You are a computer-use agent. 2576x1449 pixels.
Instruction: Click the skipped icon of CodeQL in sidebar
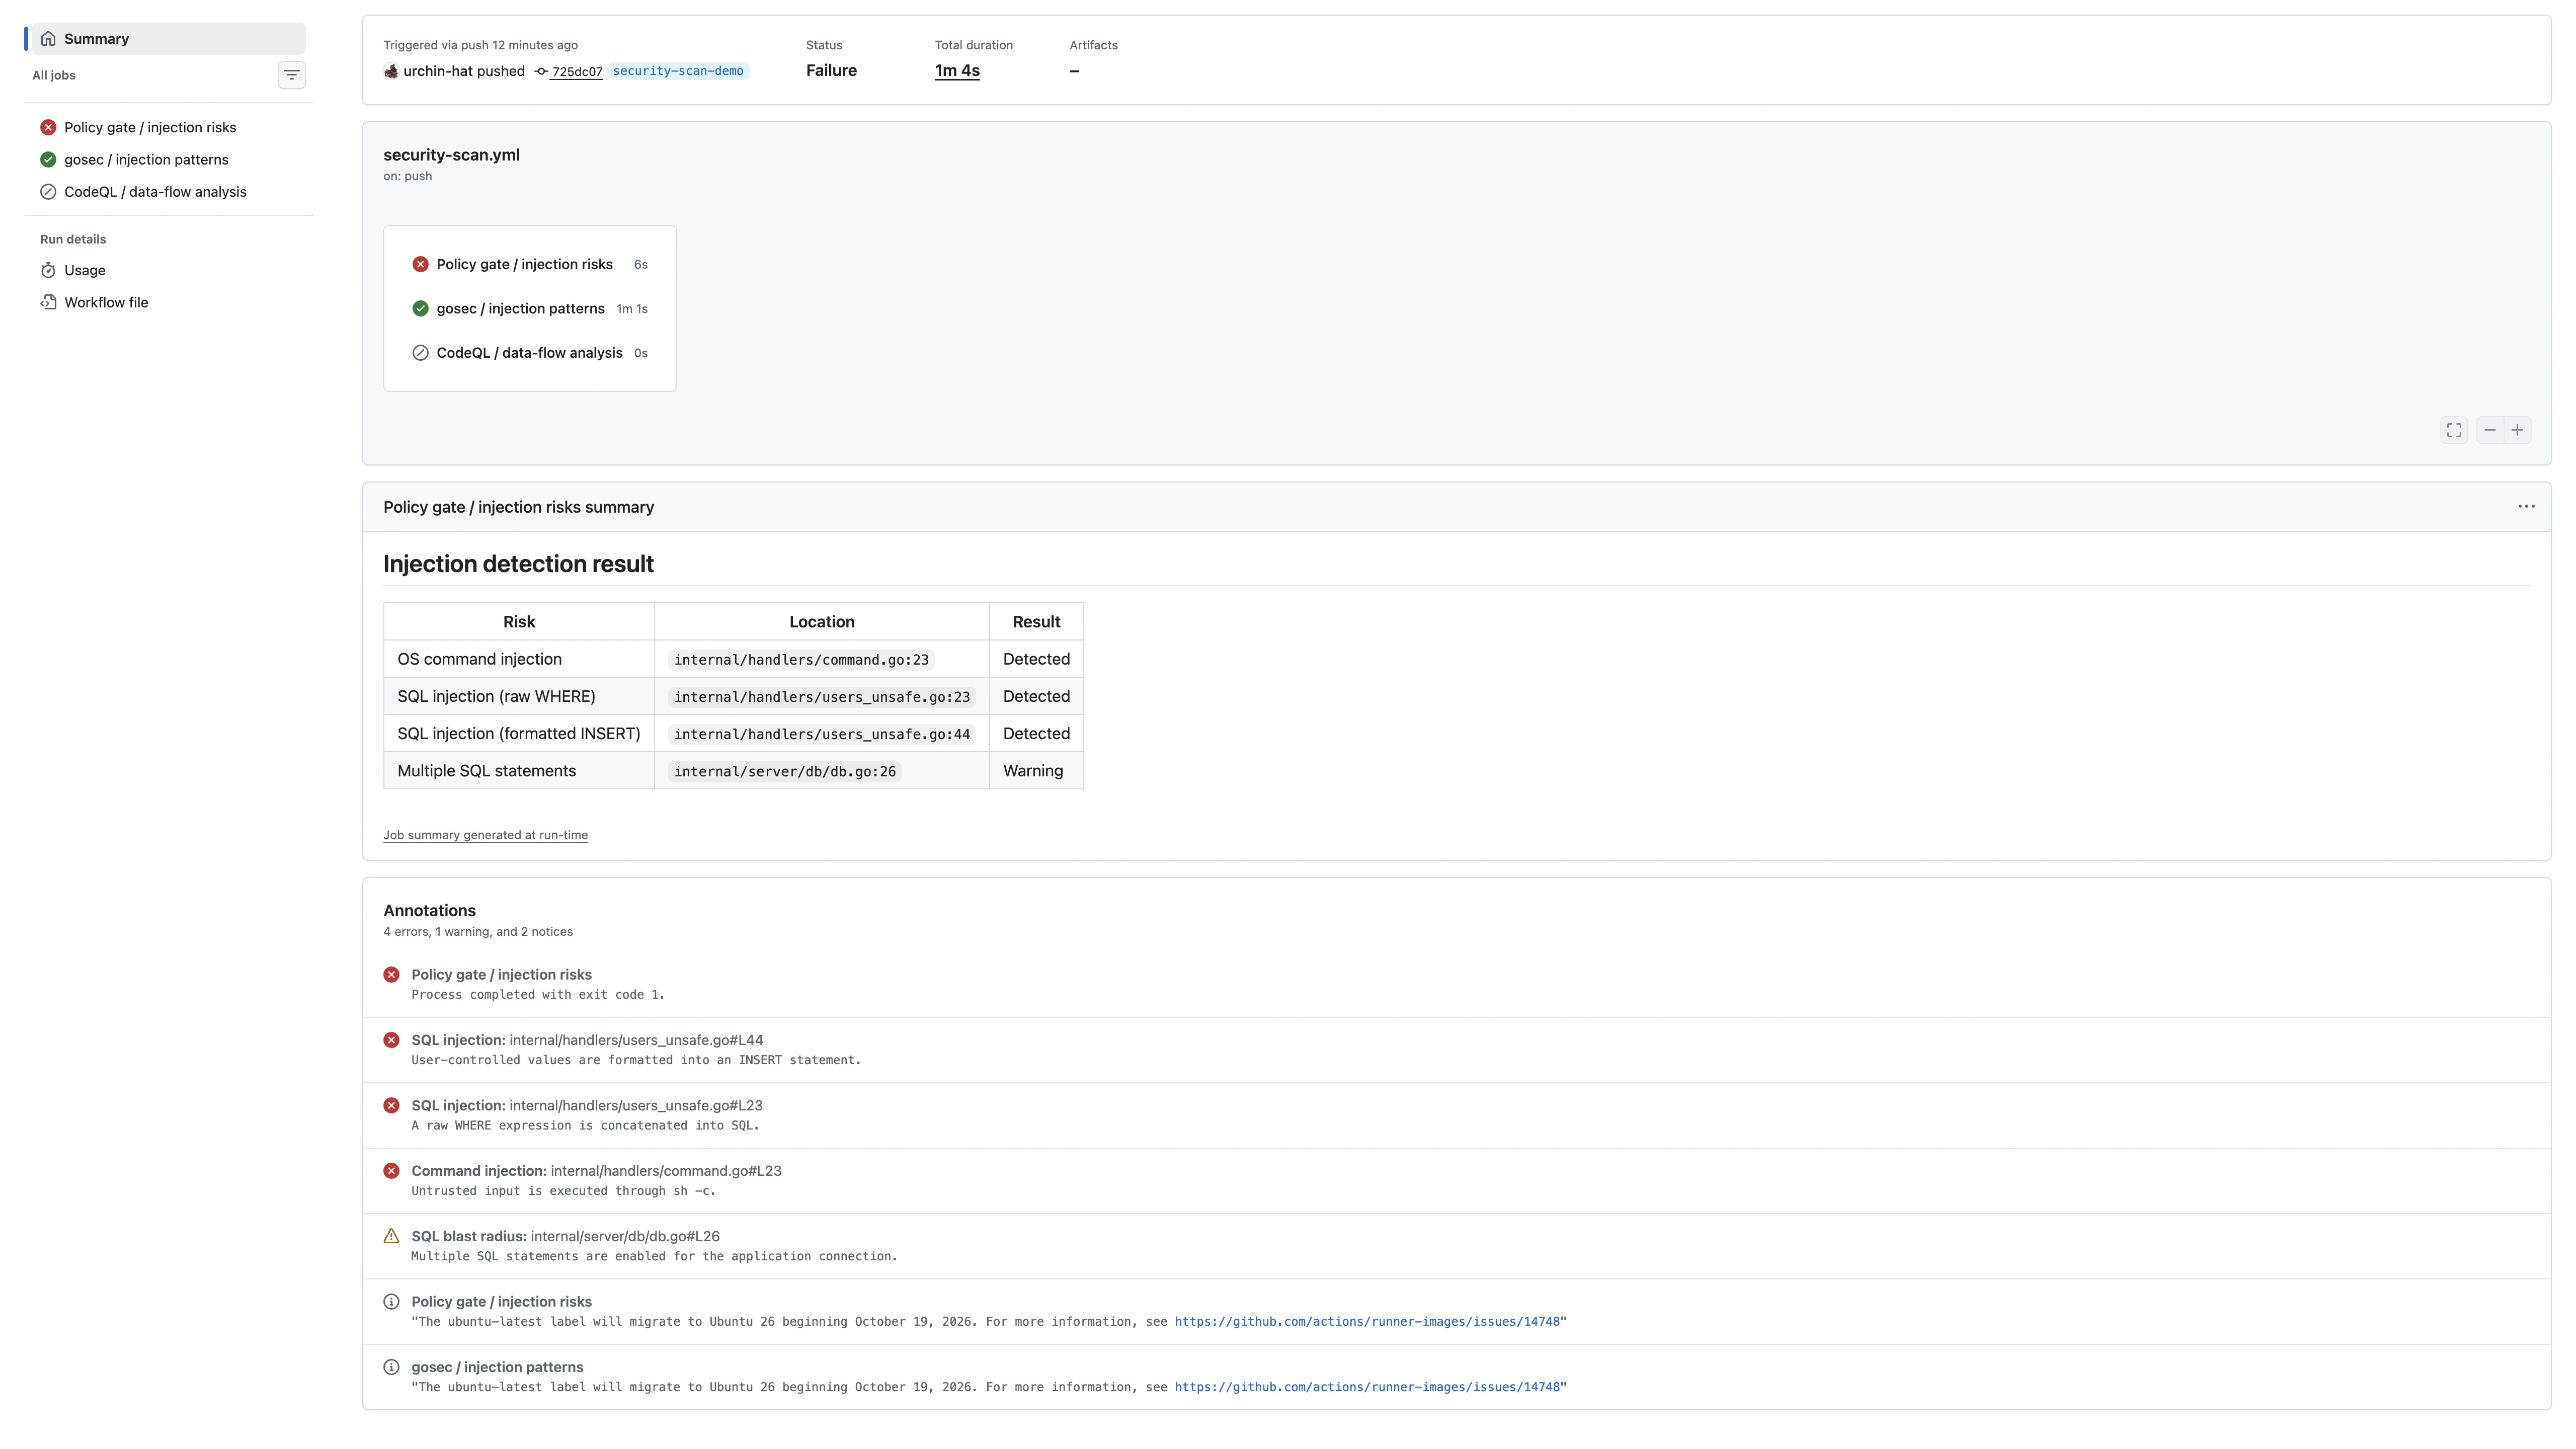[48, 192]
